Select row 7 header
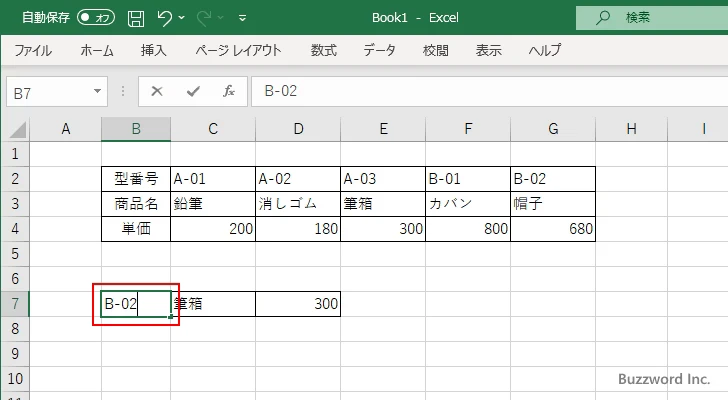This screenshot has height=400, width=728. 15,304
